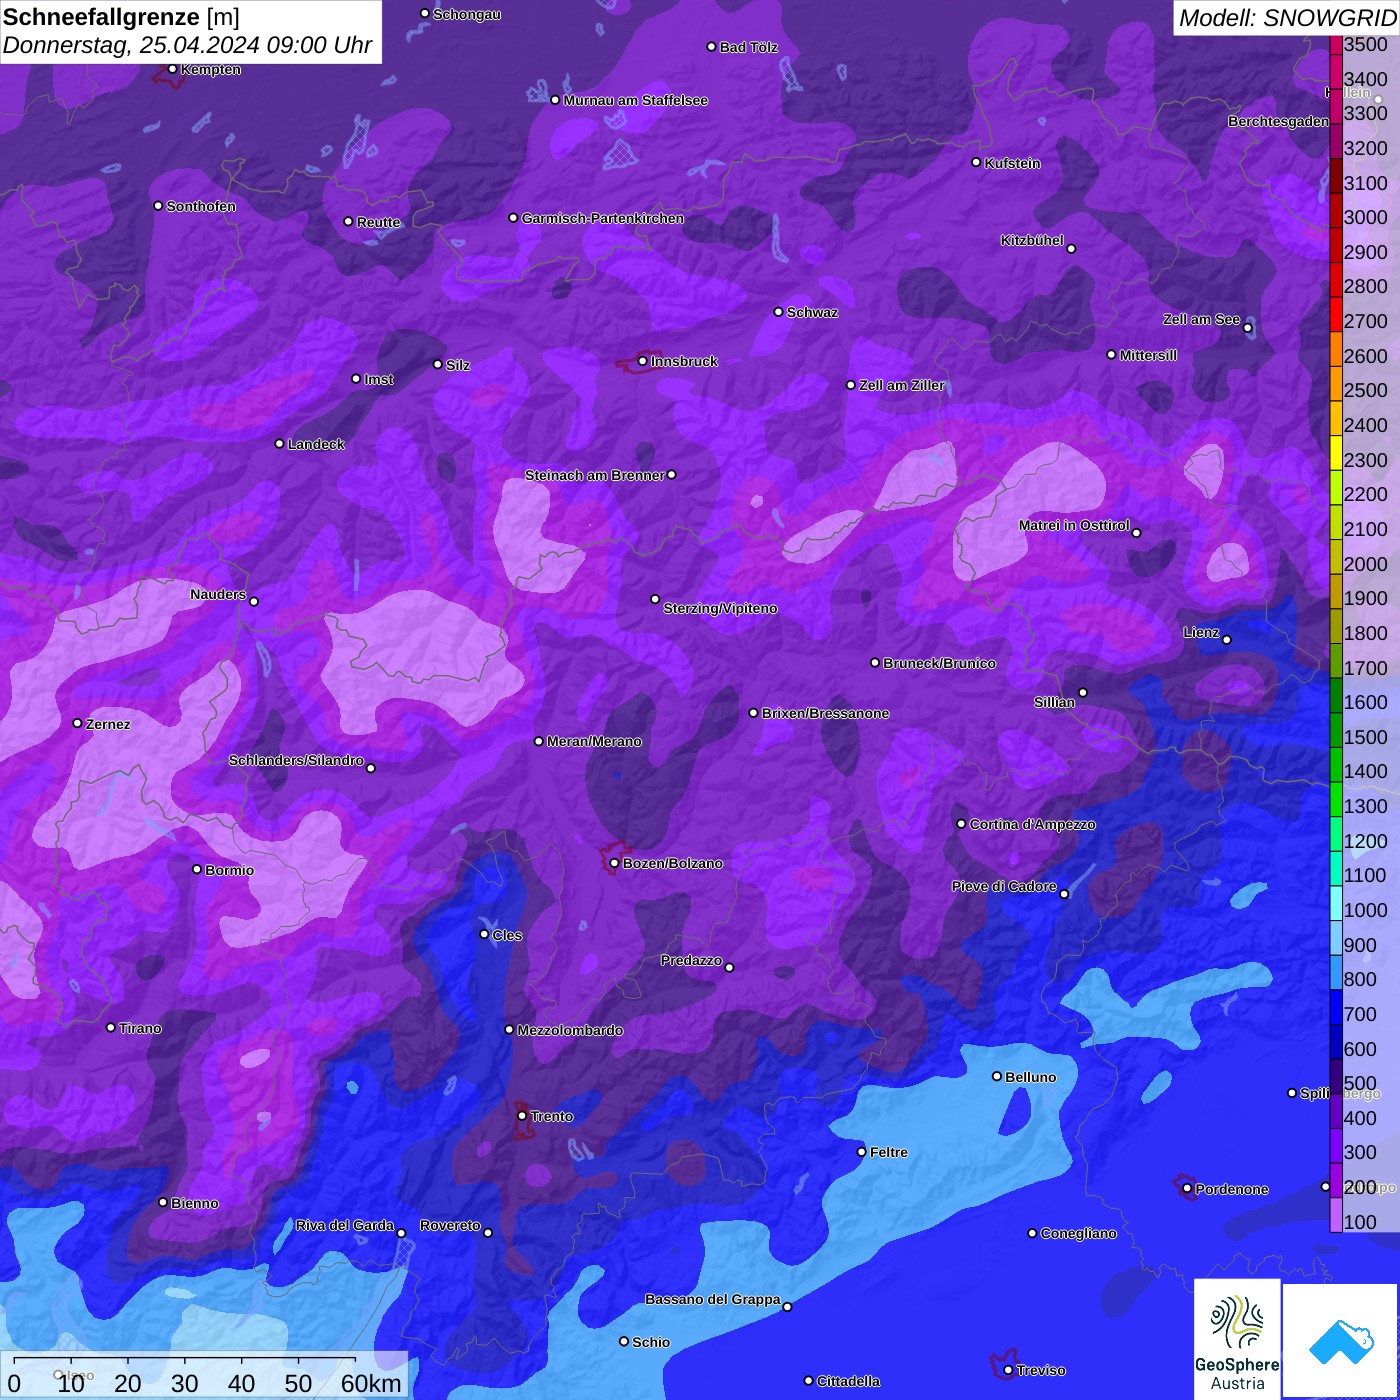Click the Belluno label

tap(1030, 1077)
